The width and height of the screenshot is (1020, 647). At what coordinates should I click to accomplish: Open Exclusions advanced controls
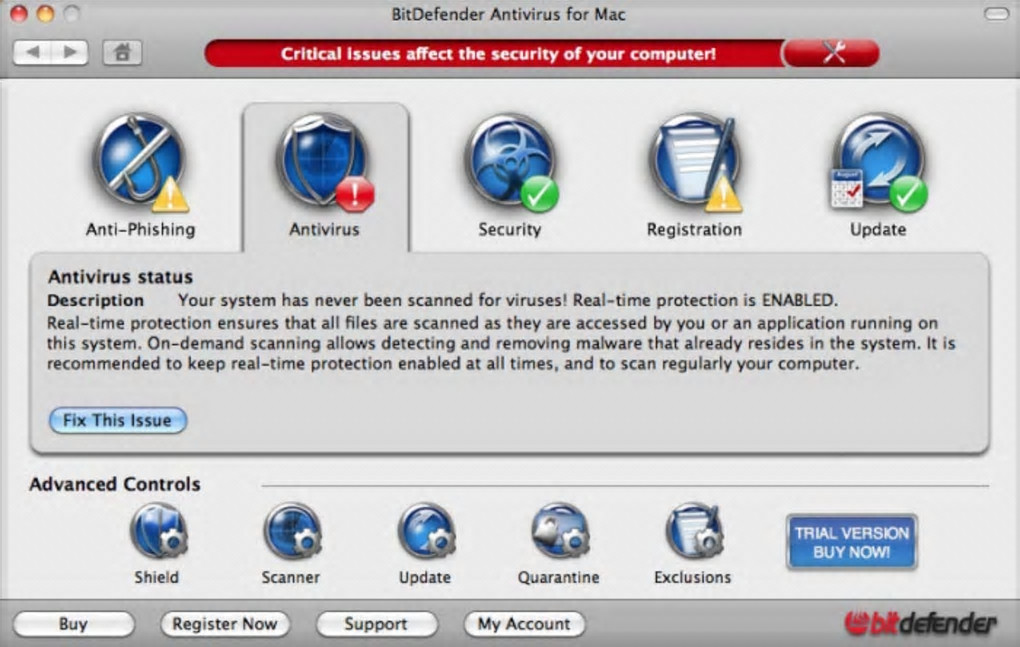point(694,531)
